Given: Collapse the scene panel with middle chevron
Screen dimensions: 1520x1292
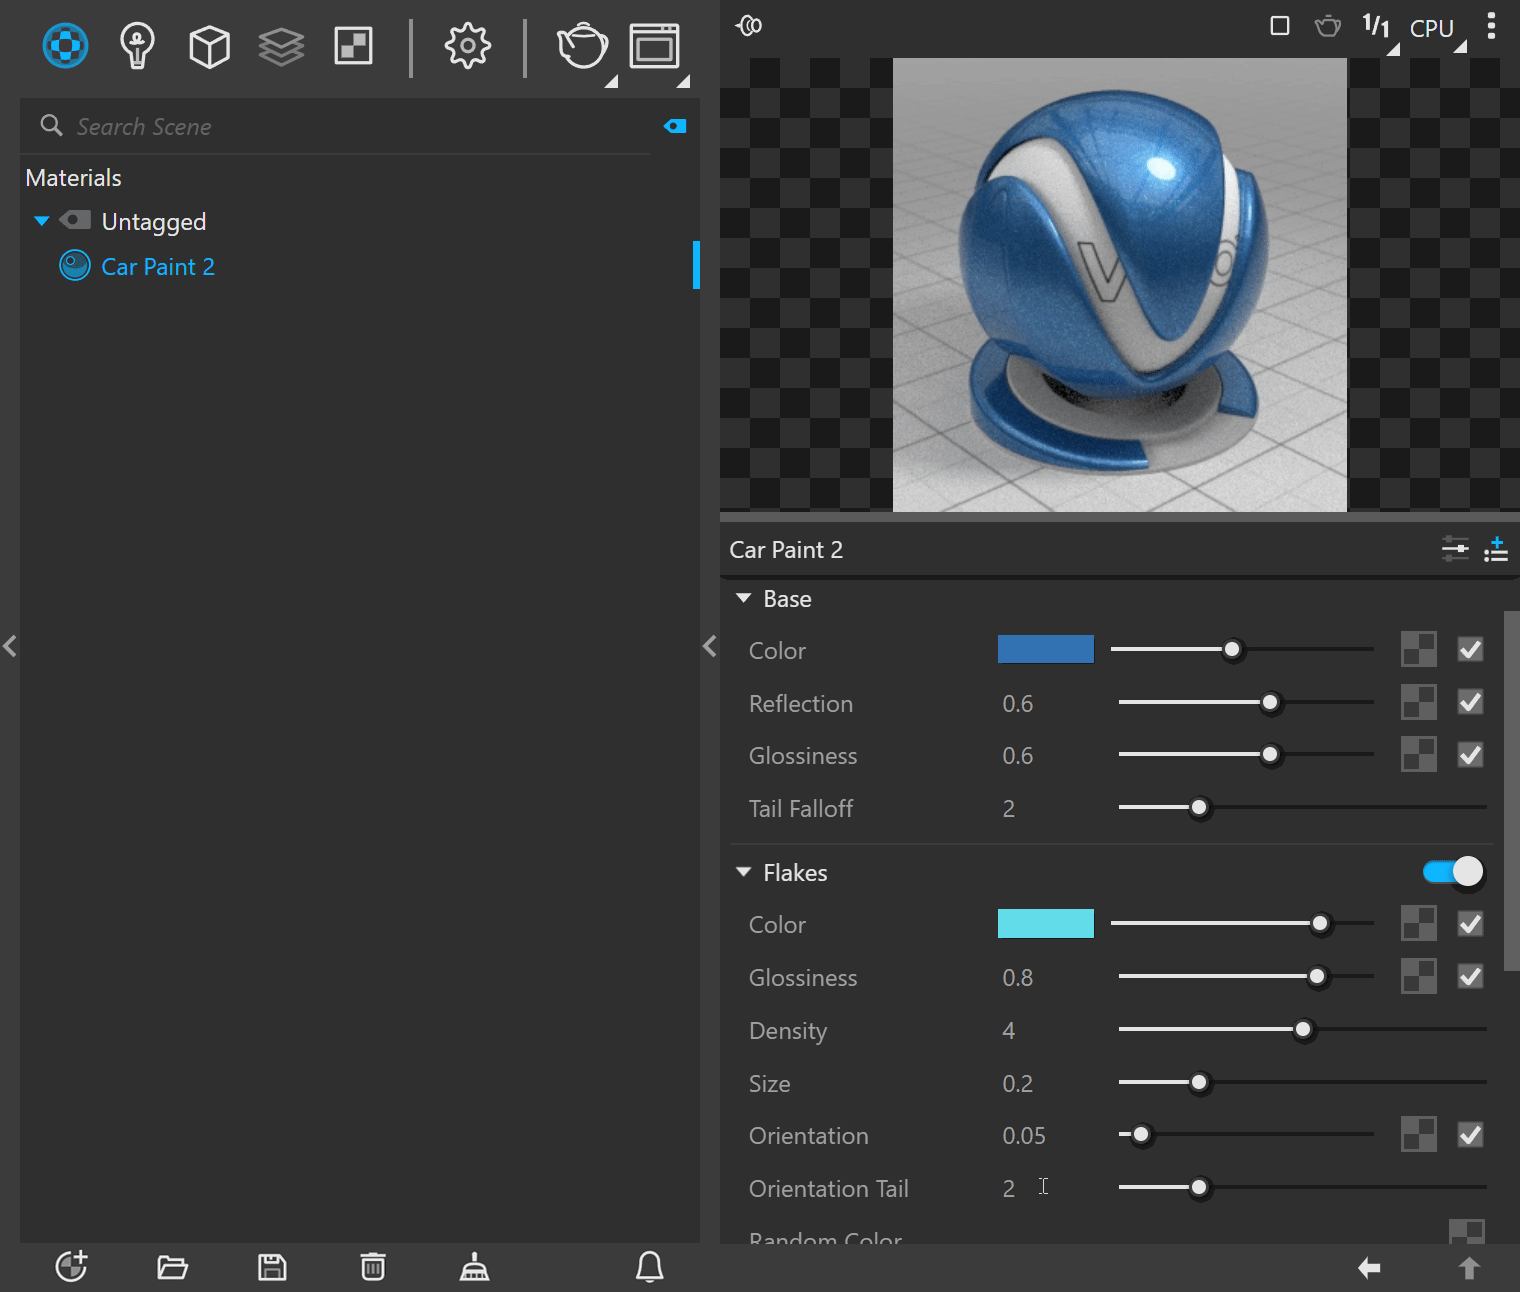Looking at the screenshot, I should tap(710, 646).
